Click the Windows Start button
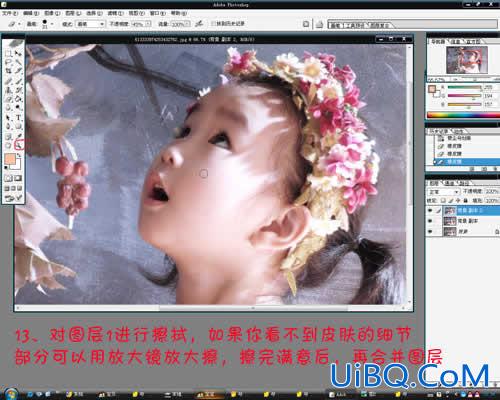The width and height of the screenshot is (500, 400). coord(10,394)
